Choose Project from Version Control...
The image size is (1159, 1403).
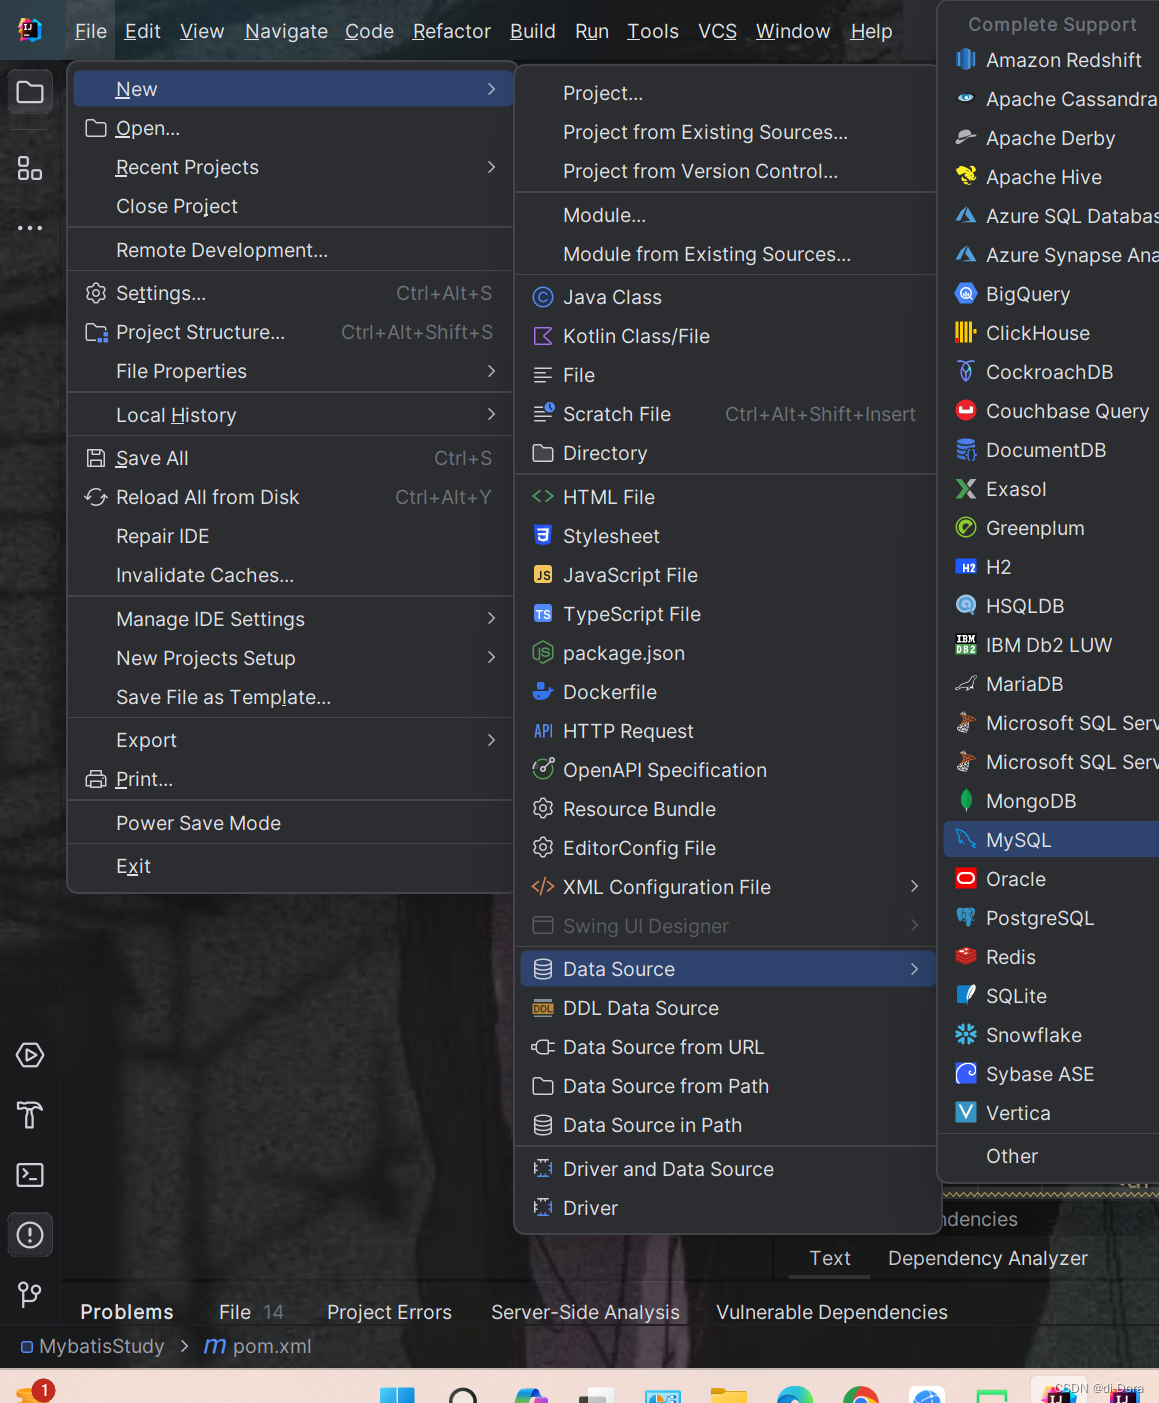(726, 171)
